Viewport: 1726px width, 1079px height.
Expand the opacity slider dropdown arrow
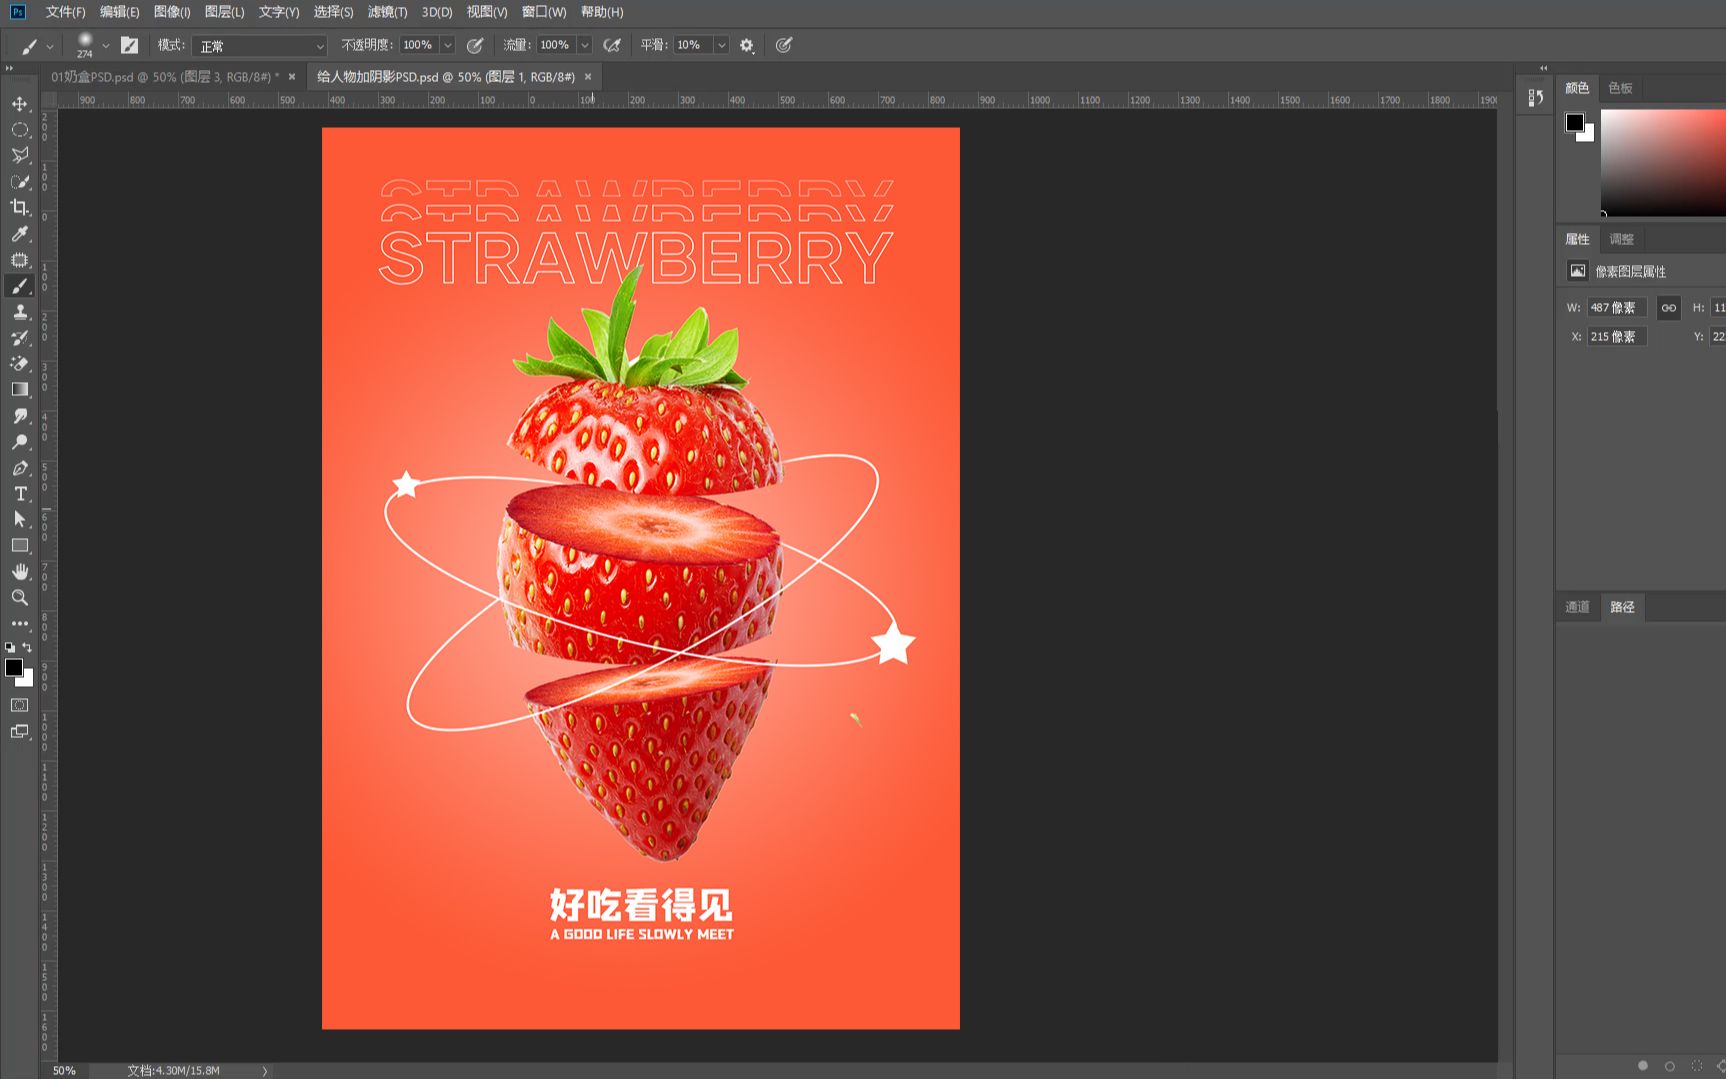448,45
